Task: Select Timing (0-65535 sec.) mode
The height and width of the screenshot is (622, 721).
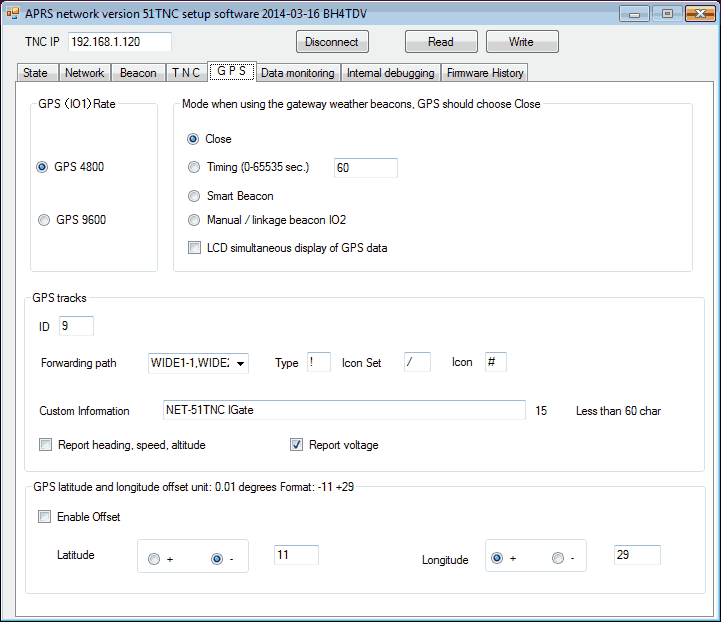Action: coord(194,167)
